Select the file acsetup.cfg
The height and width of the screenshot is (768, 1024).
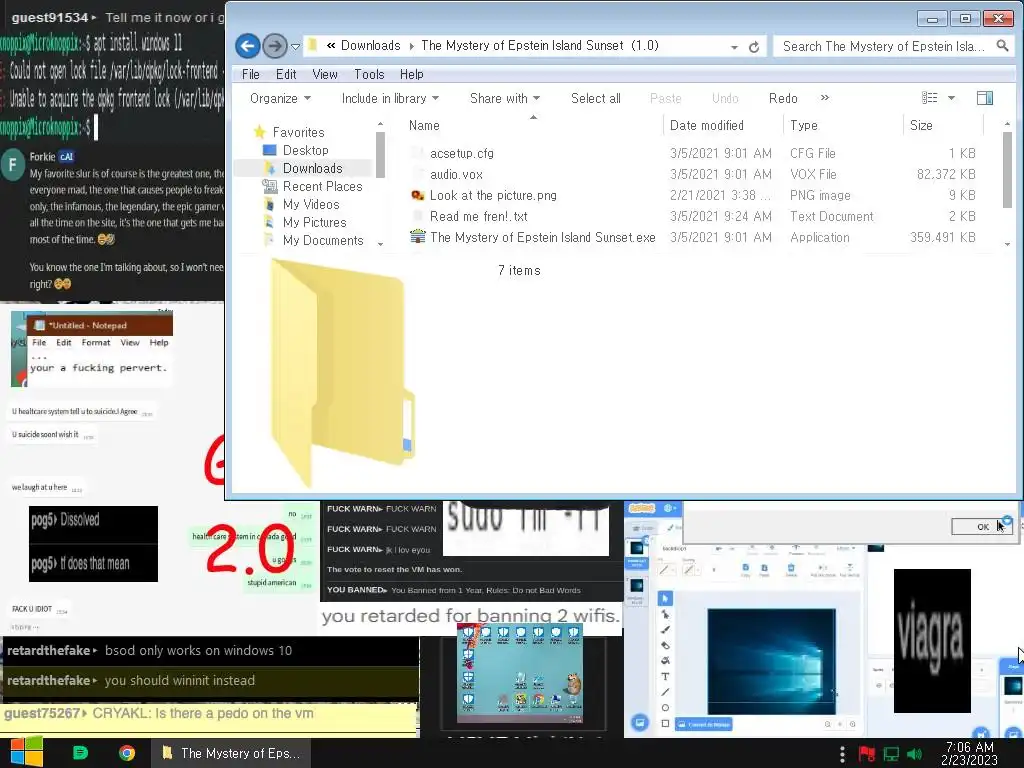[x=462, y=153]
